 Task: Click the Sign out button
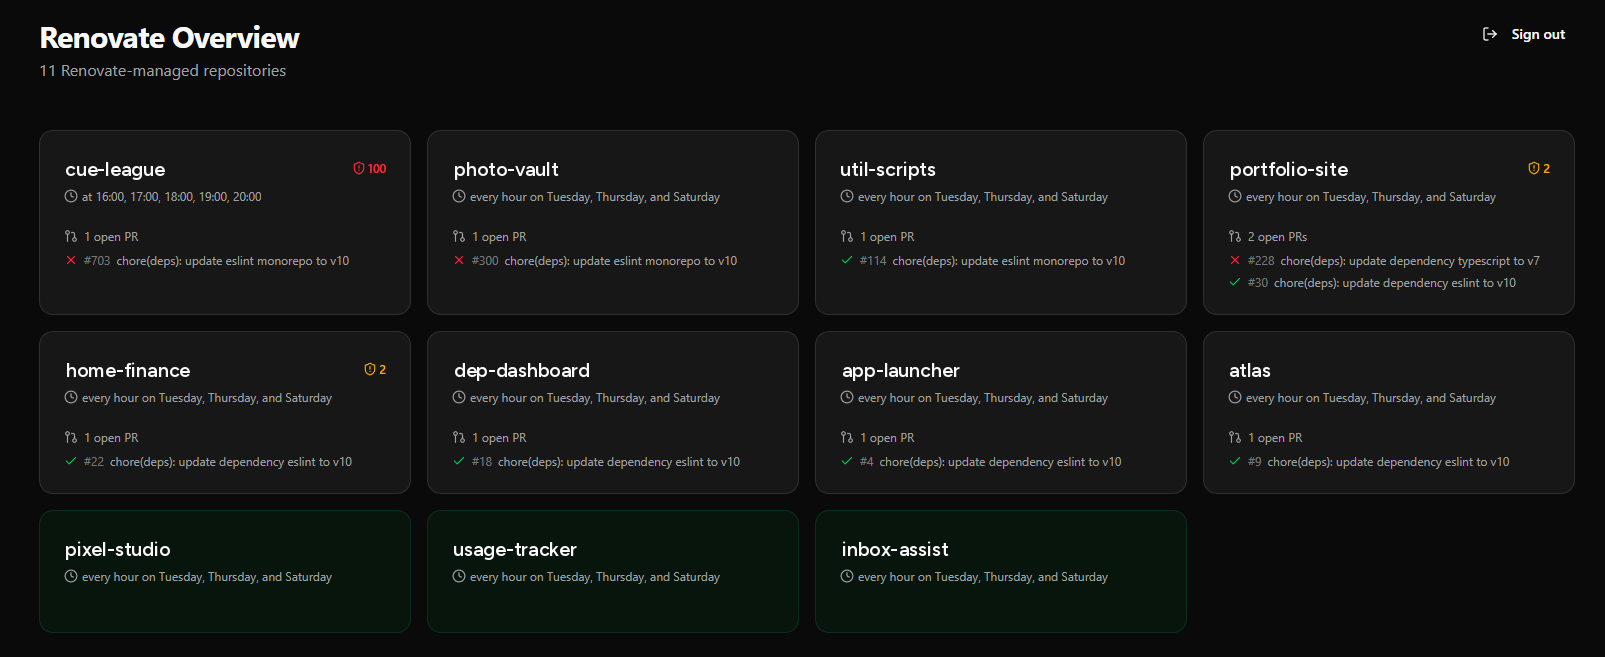(x=1524, y=34)
